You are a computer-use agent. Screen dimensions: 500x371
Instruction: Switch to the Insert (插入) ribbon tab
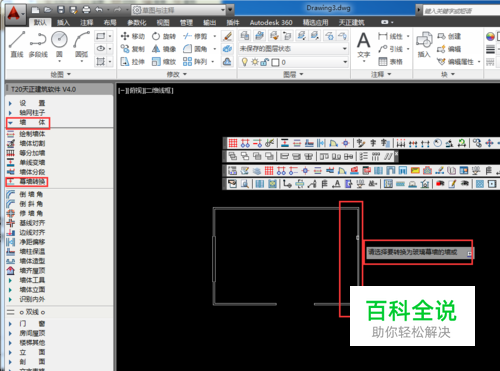pyautogui.click(x=63, y=22)
